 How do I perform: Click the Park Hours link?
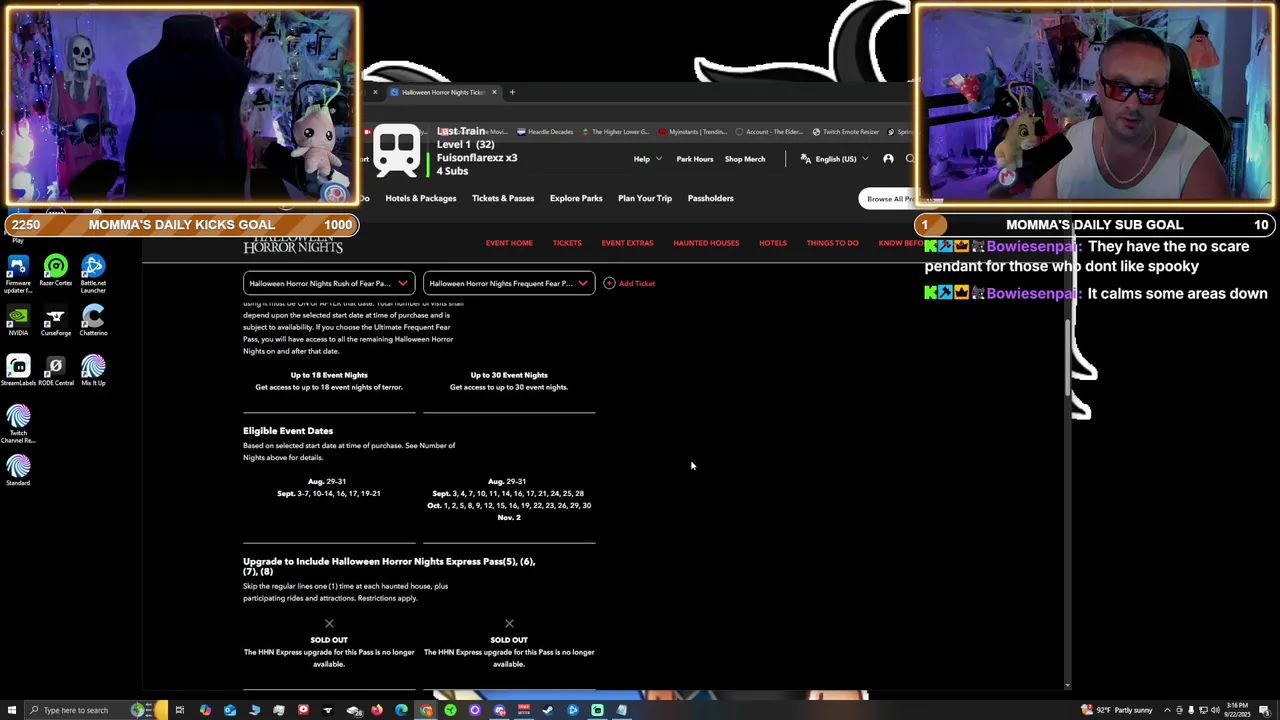(x=695, y=159)
